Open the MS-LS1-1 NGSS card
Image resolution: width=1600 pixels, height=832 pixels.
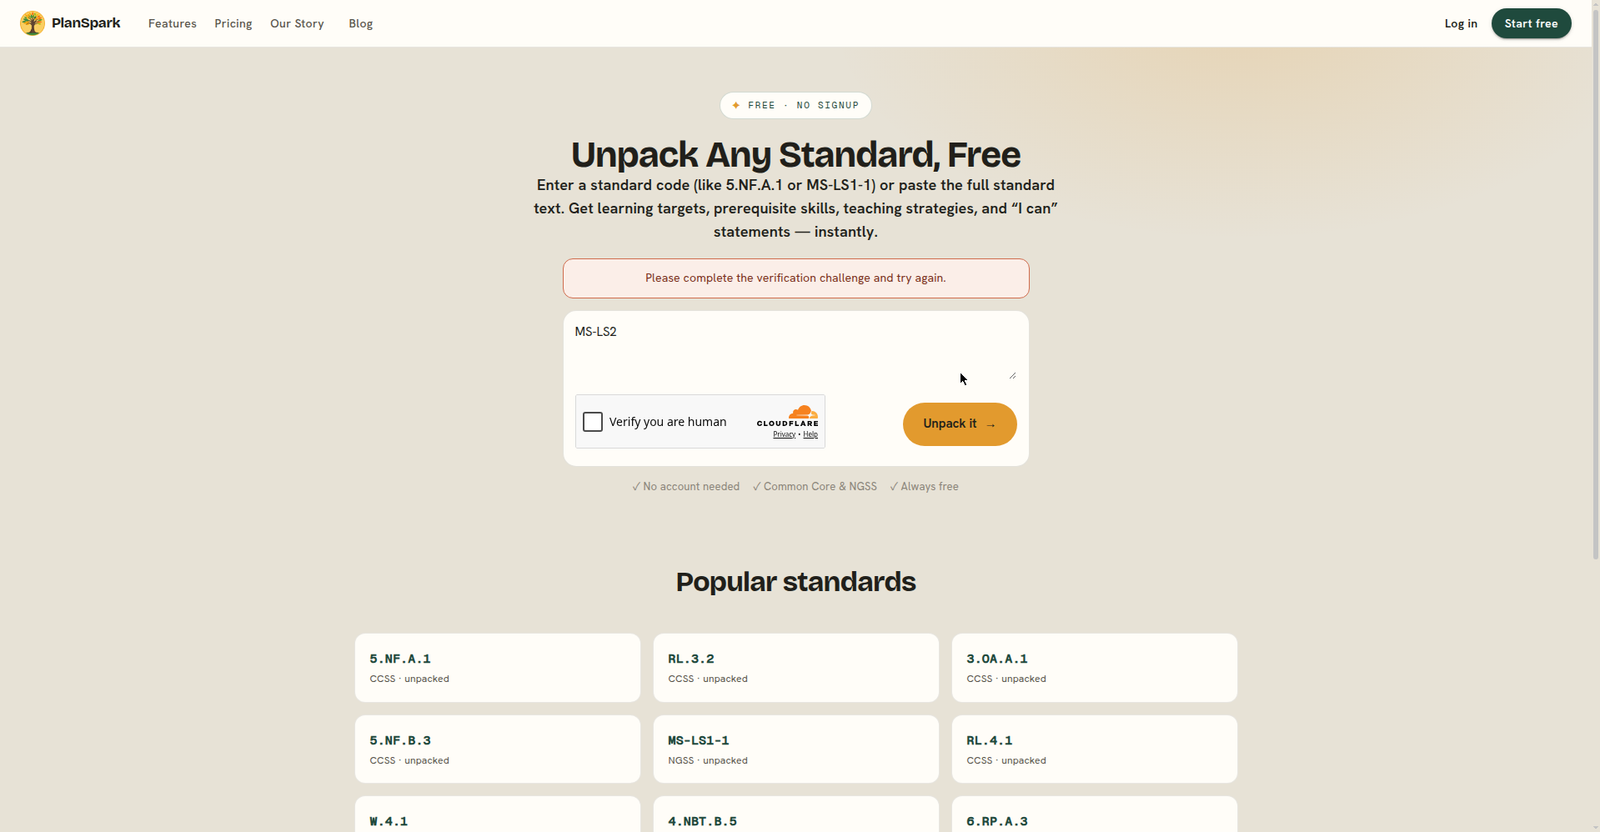click(796, 749)
